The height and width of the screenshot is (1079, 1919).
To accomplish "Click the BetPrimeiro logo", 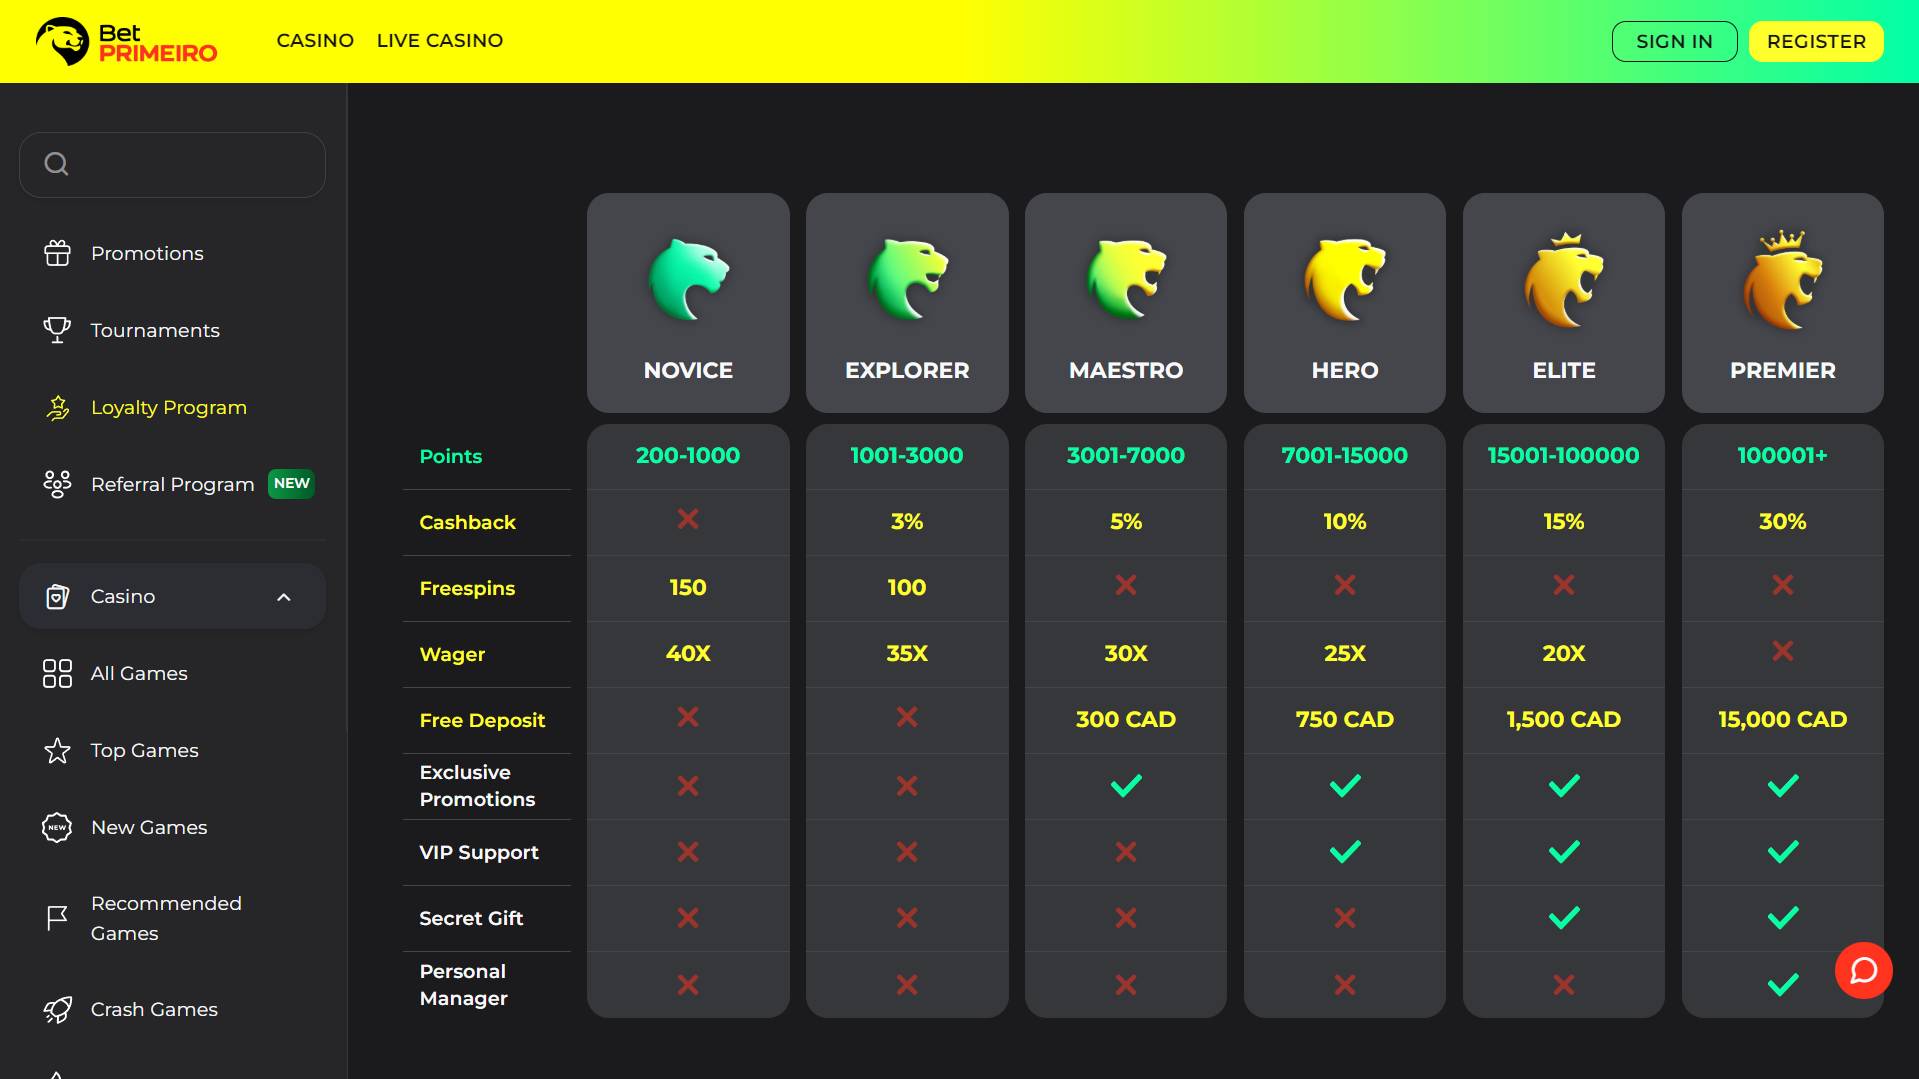I will pyautogui.click(x=126, y=42).
